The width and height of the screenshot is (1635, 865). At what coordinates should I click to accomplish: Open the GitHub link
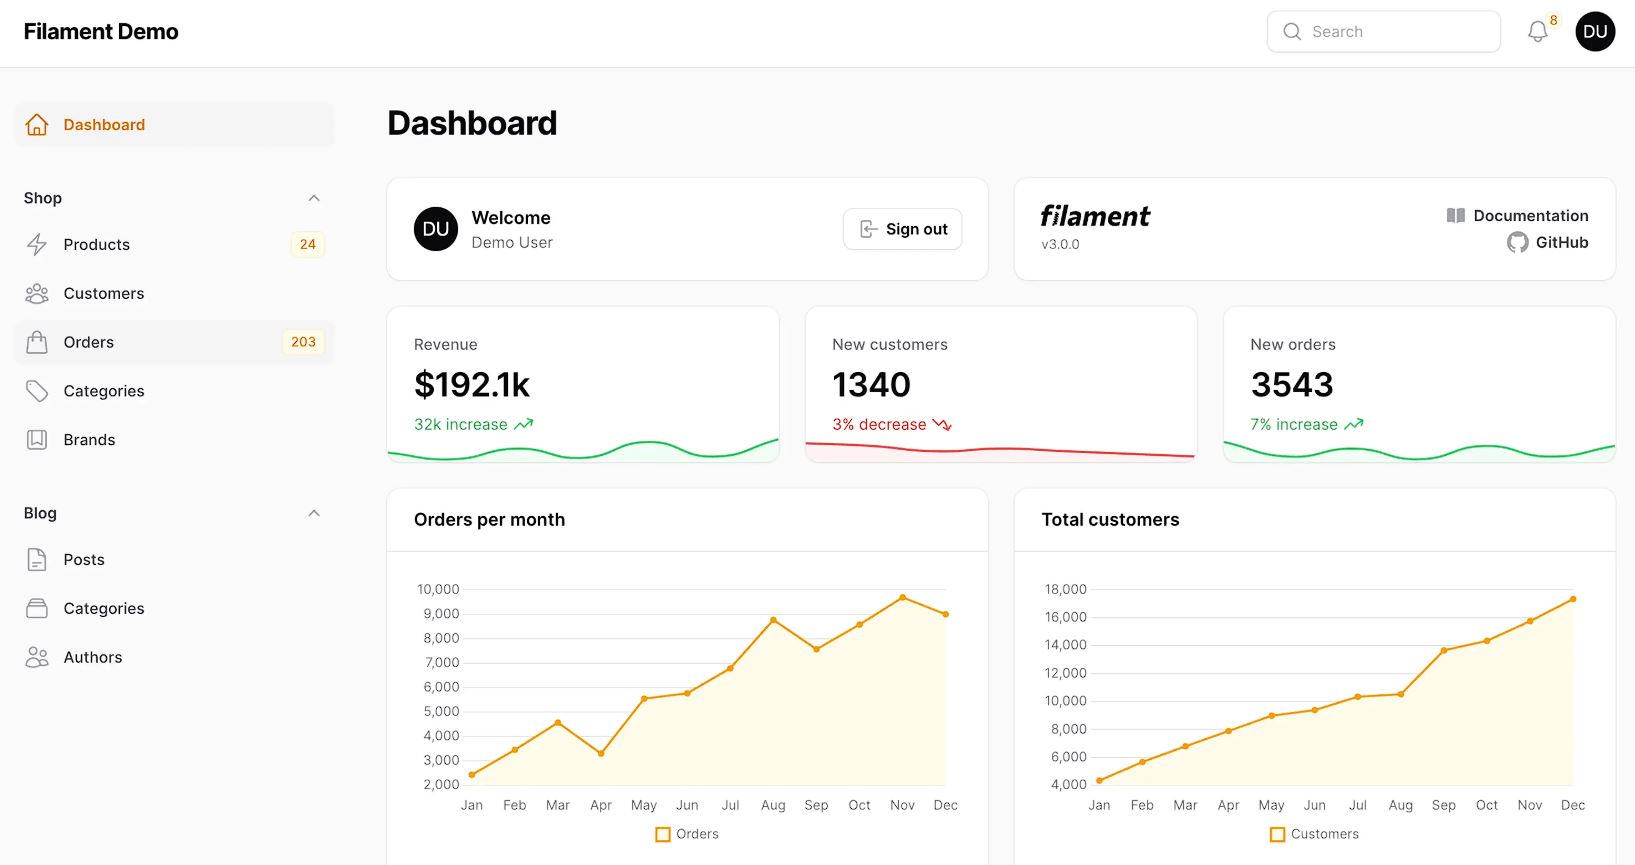pyautogui.click(x=1560, y=243)
